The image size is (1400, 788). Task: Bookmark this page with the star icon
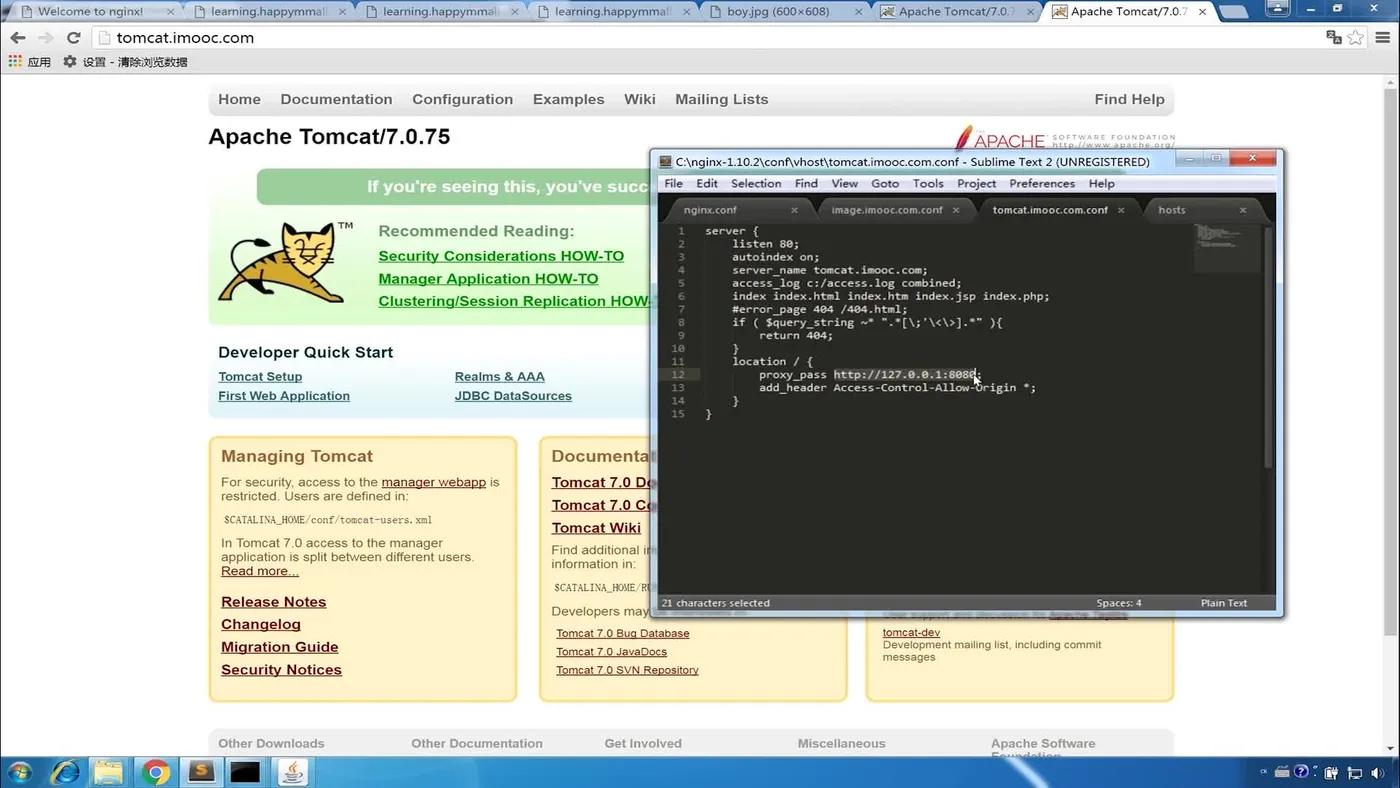click(x=1355, y=38)
